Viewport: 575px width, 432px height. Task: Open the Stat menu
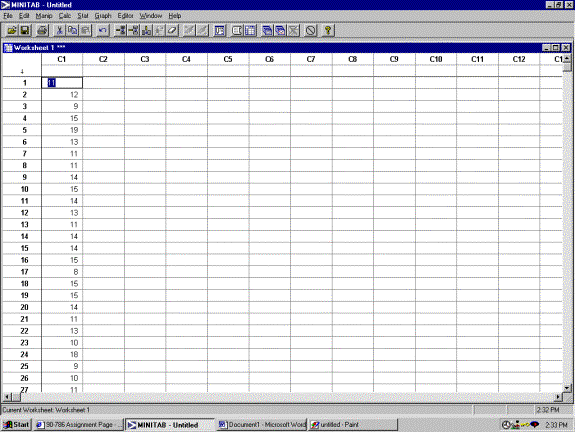pyautogui.click(x=83, y=16)
